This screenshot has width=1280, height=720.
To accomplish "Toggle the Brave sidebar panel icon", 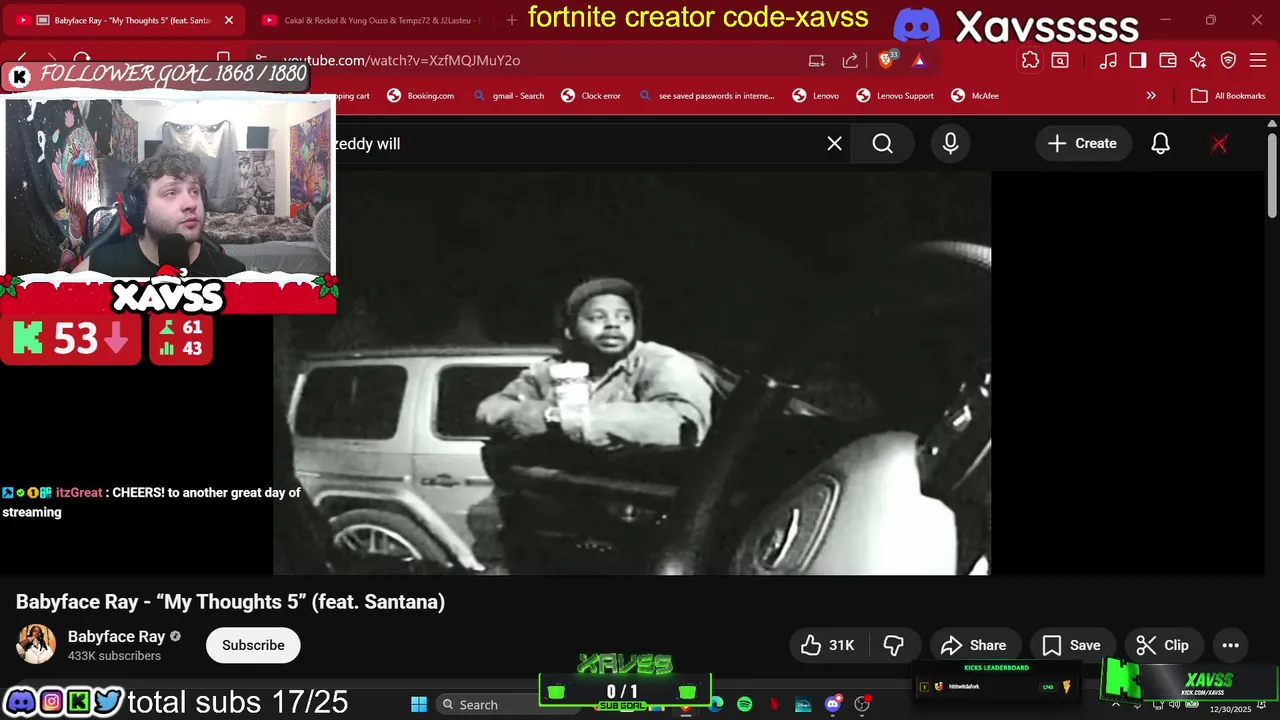I will [x=1138, y=60].
